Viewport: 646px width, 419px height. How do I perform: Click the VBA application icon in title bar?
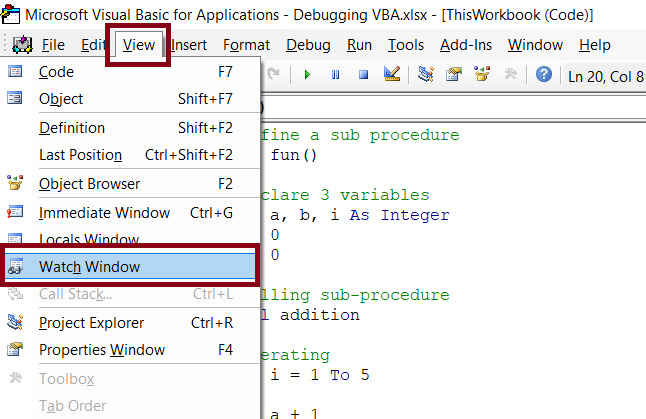coord(10,14)
